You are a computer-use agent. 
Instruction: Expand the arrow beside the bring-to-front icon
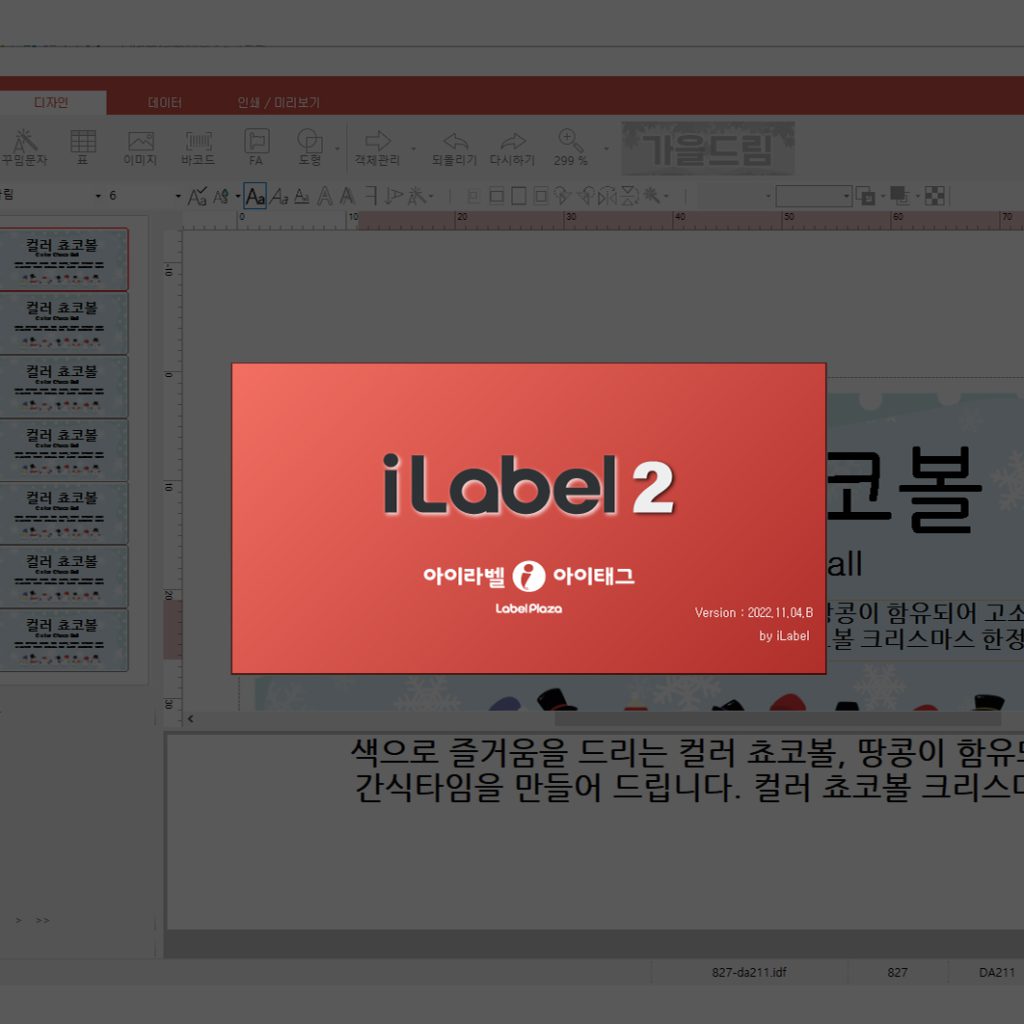coord(883,196)
